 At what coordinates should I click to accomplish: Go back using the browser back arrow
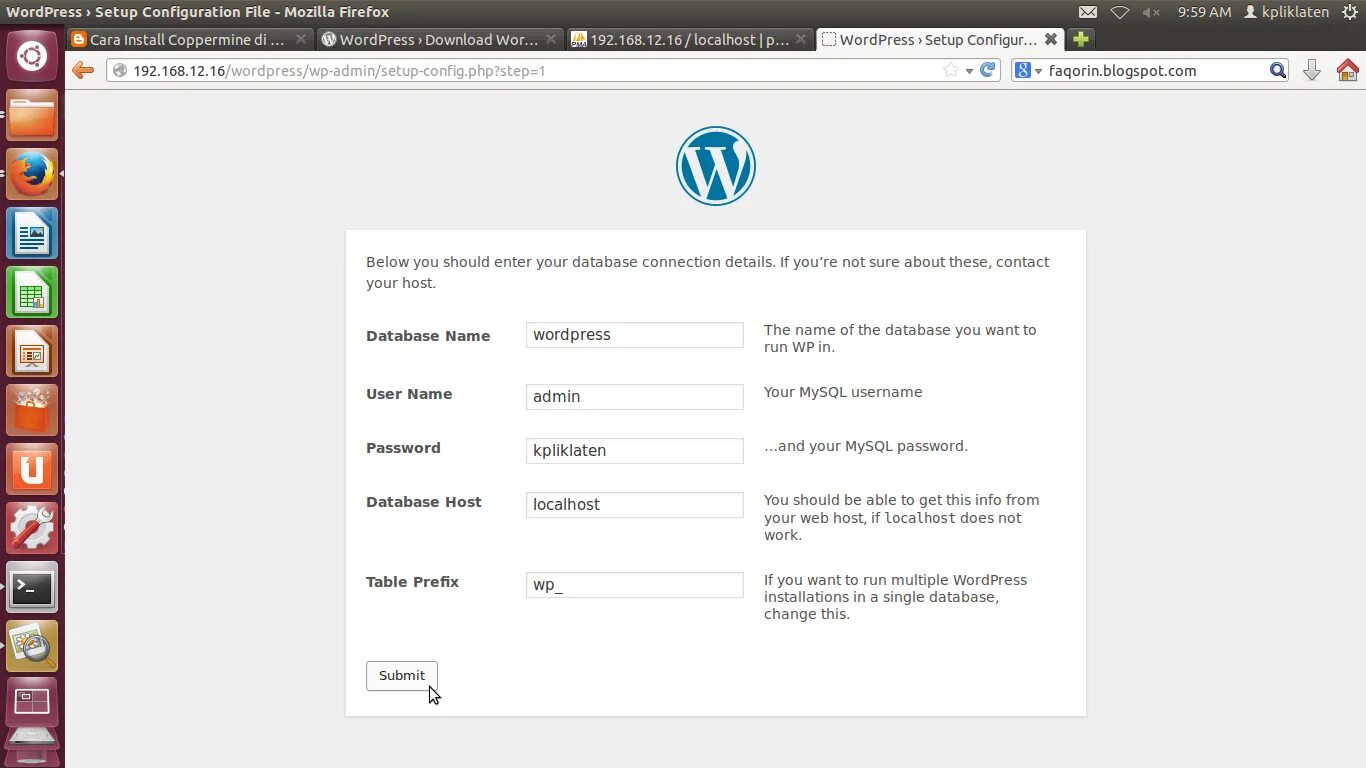[x=83, y=70]
